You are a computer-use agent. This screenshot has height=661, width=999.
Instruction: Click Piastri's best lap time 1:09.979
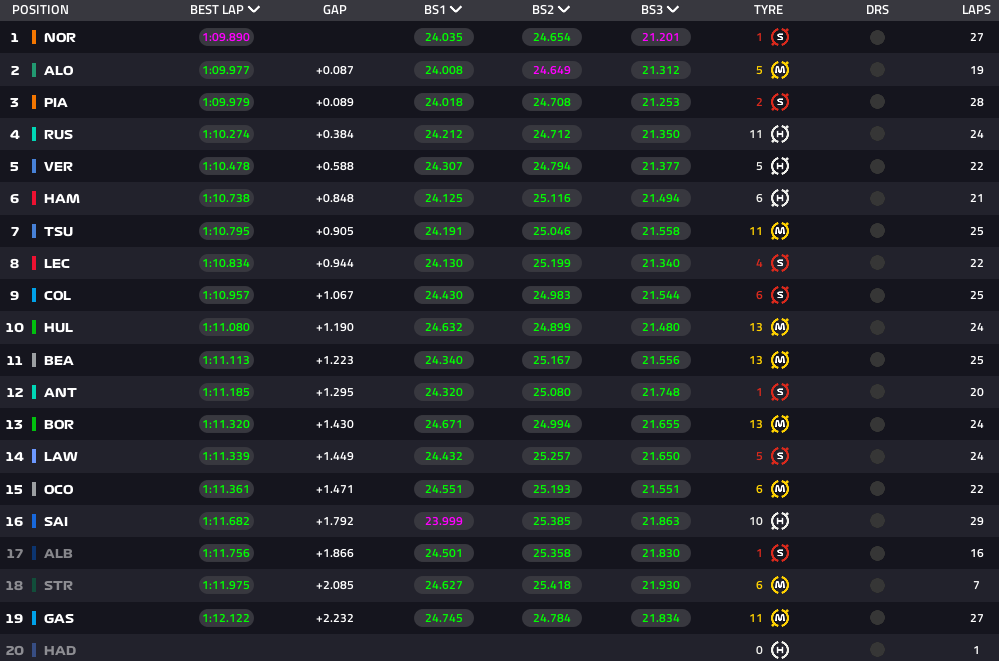tap(225, 102)
